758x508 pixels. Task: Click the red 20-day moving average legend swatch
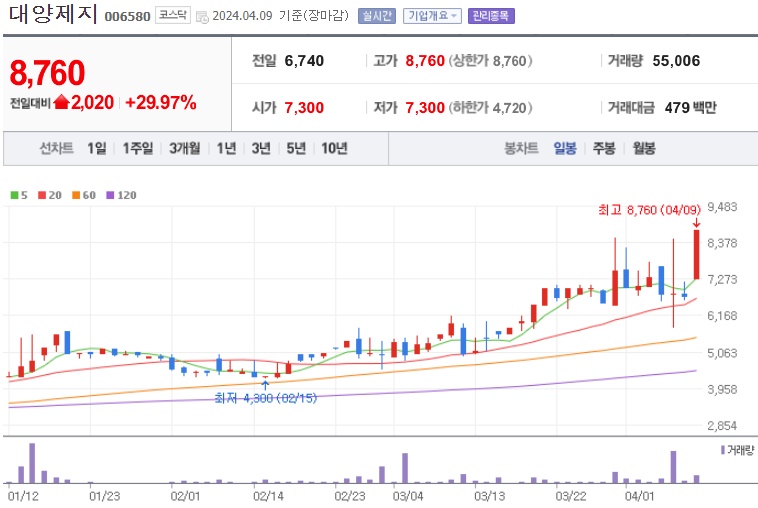[42, 195]
